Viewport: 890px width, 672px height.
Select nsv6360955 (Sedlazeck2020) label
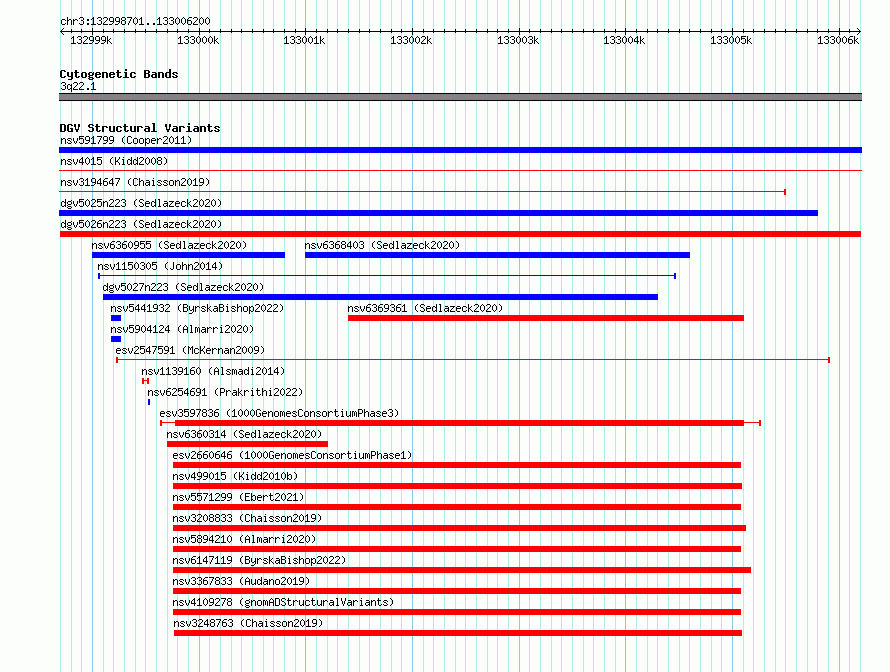169,245
